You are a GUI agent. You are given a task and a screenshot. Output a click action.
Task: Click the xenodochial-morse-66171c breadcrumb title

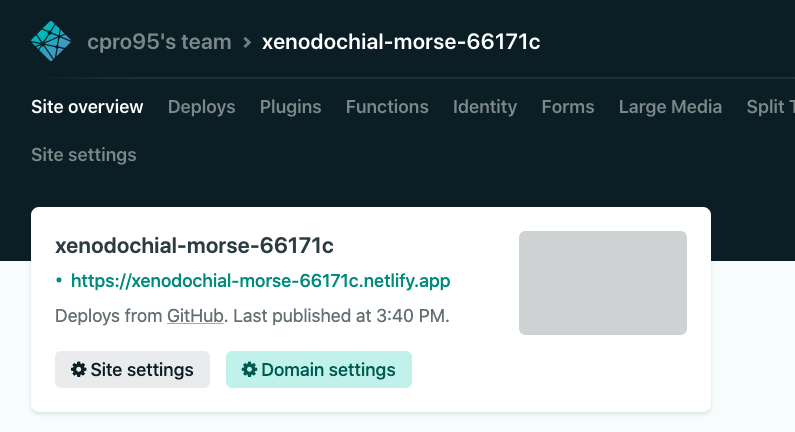pyautogui.click(x=401, y=42)
